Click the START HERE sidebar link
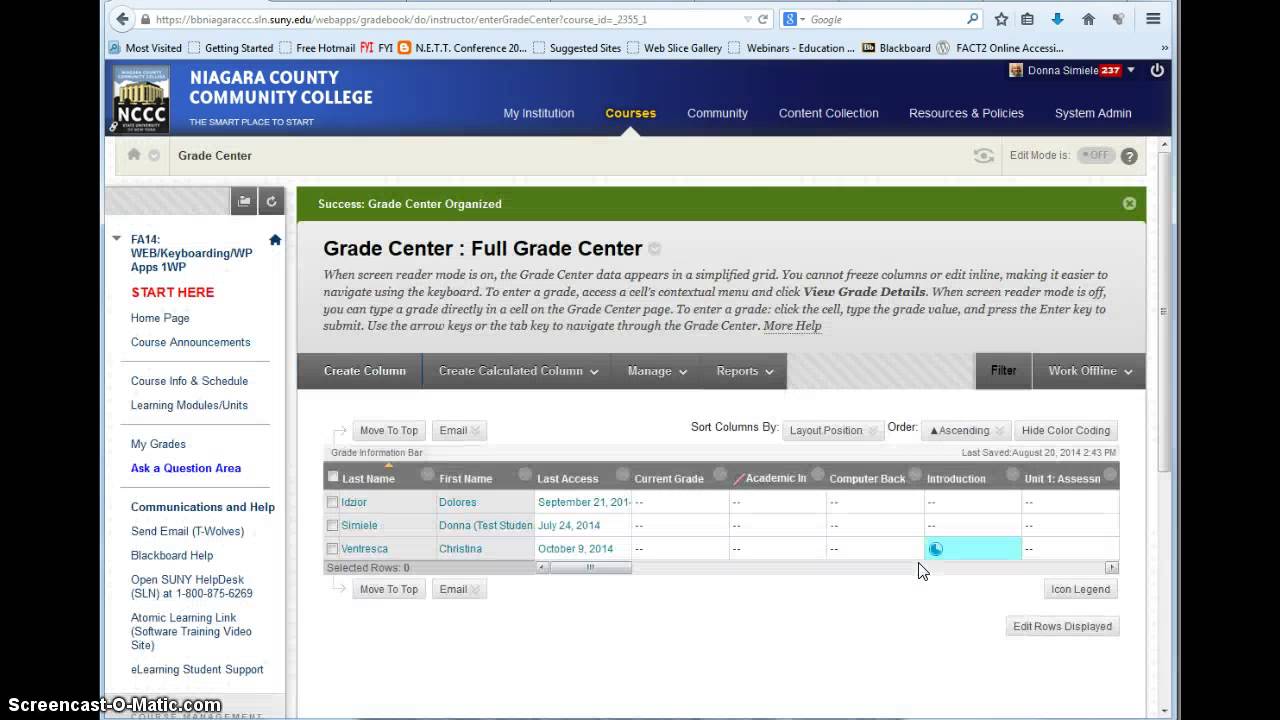 [x=173, y=292]
